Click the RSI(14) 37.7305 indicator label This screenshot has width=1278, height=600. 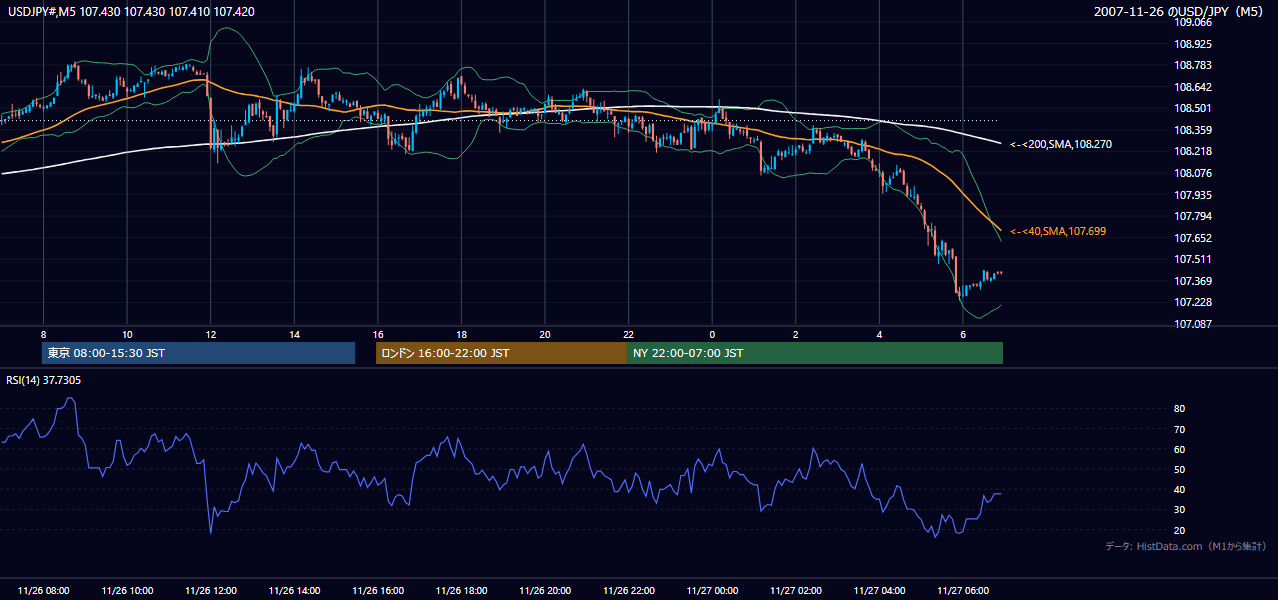[x=44, y=380]
